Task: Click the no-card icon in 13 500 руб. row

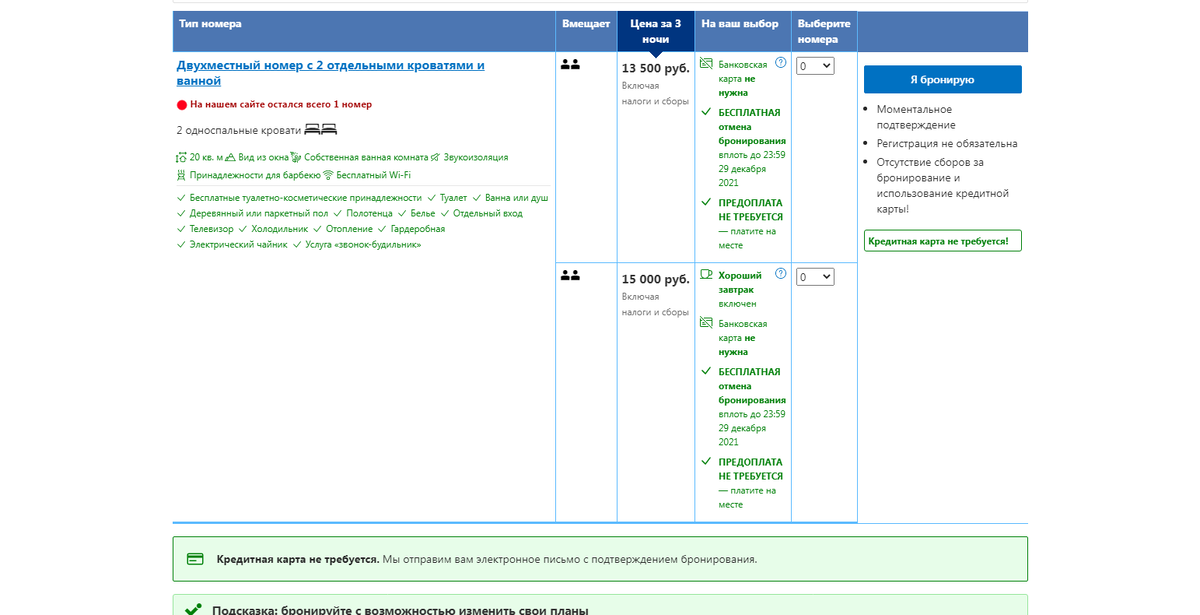Action: [706, 63]
